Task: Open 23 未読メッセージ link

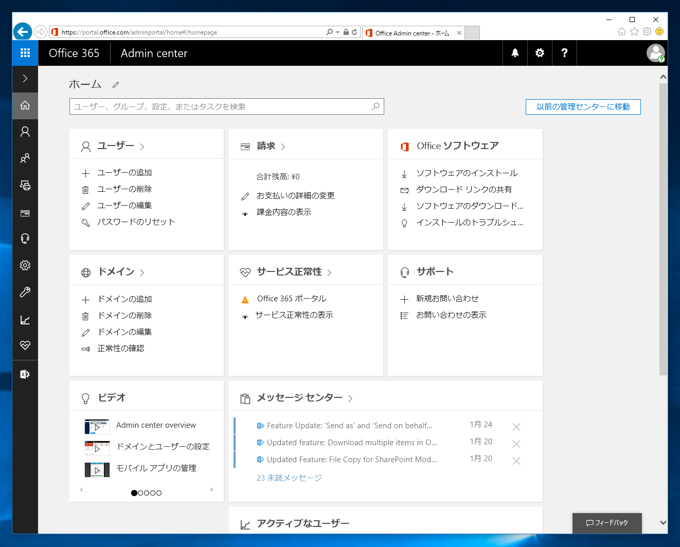Action: 289,478
